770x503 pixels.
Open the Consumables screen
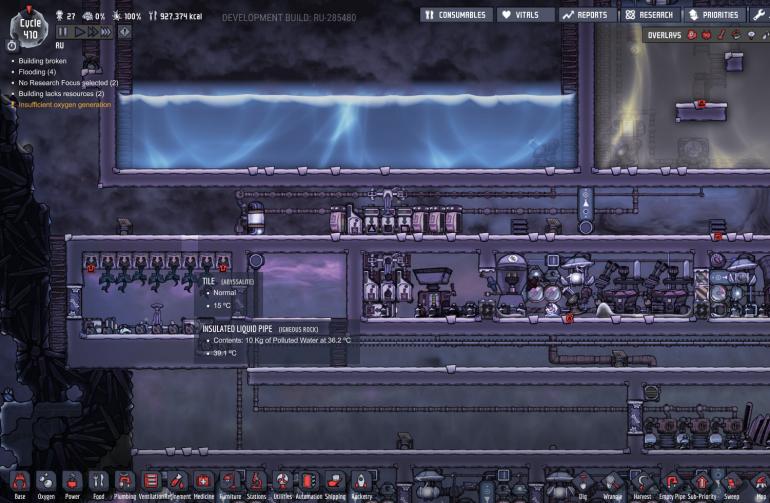456,15
